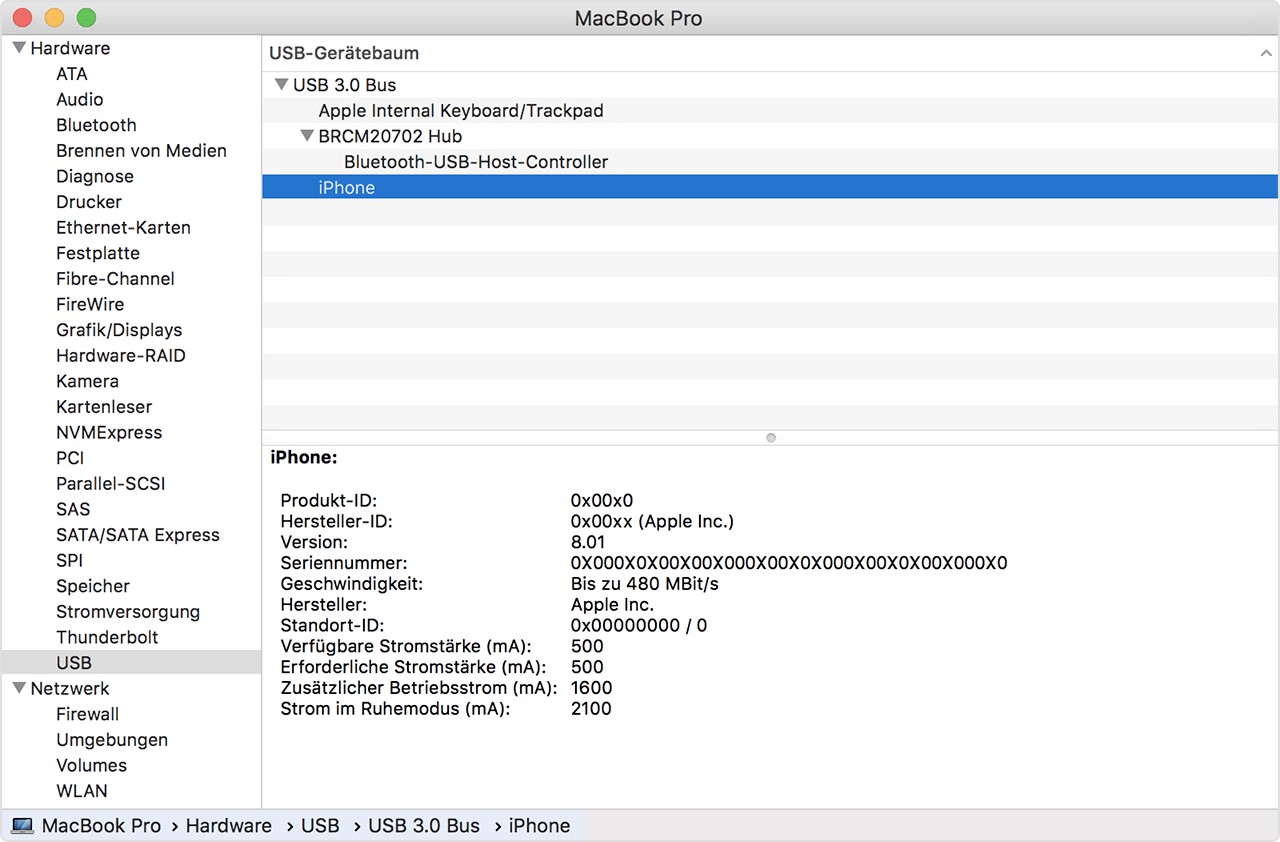Collapse the BRCM20702 Hub node

point(307,136)
